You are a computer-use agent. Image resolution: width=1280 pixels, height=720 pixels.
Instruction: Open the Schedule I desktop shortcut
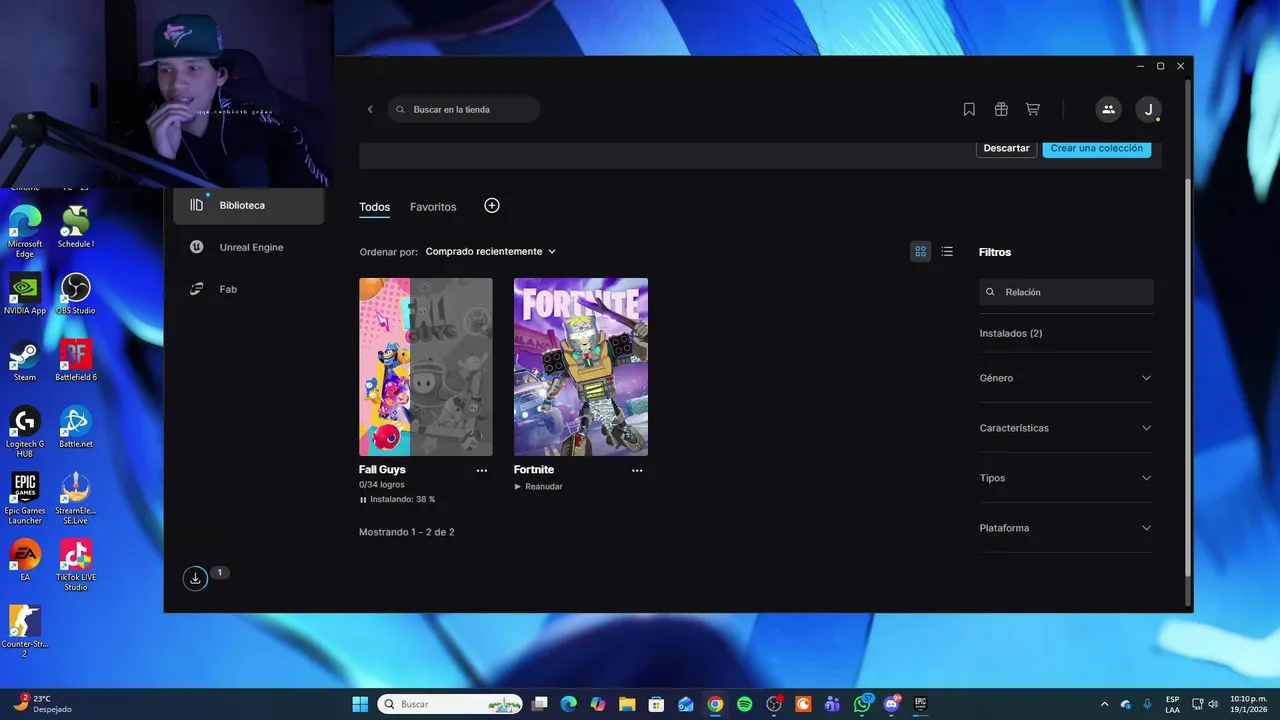[75, 227]
